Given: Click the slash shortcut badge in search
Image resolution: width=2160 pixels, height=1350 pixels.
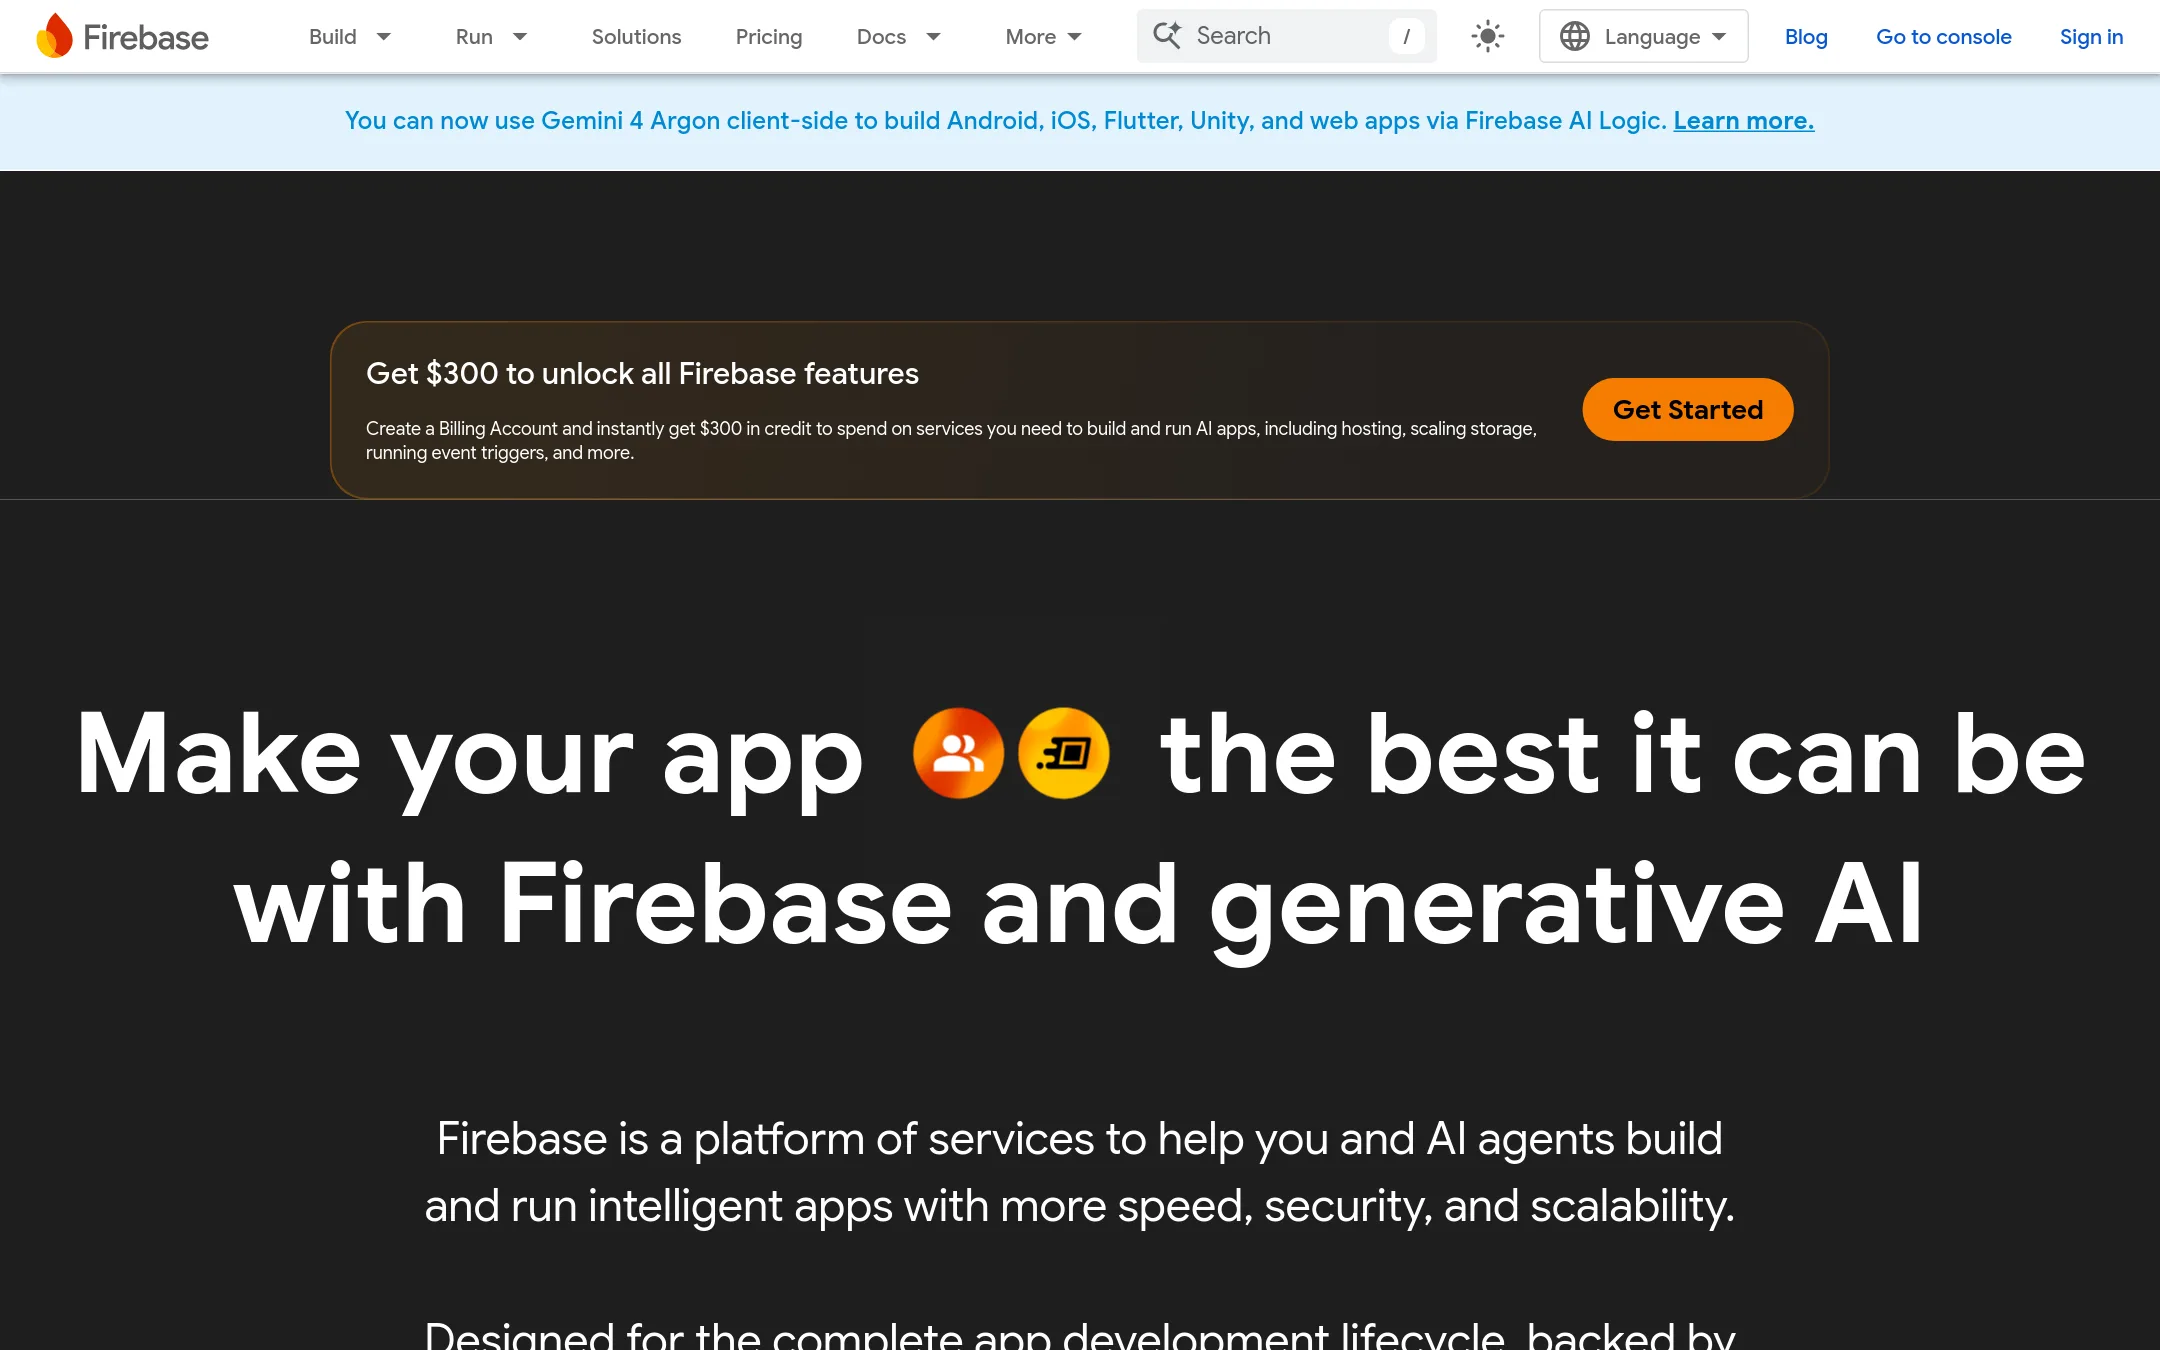Looking at the screenshot, I should (x=1406, y=36).
